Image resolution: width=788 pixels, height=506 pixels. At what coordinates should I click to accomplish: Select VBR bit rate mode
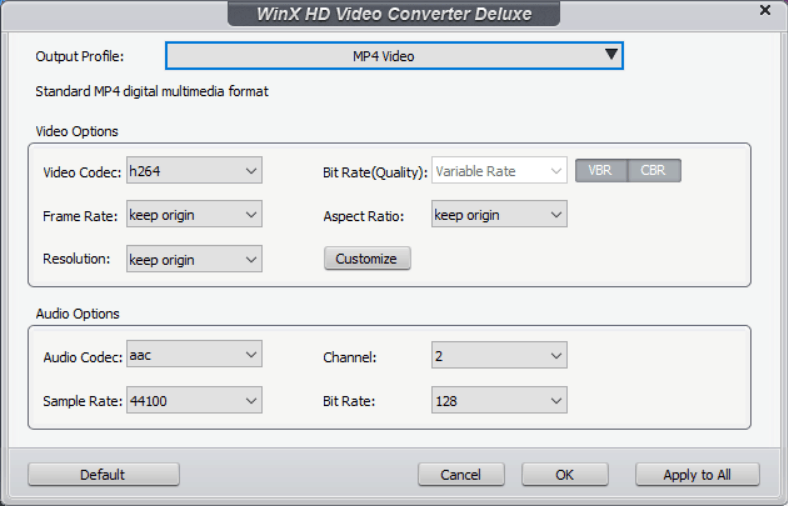click(600, 171)
